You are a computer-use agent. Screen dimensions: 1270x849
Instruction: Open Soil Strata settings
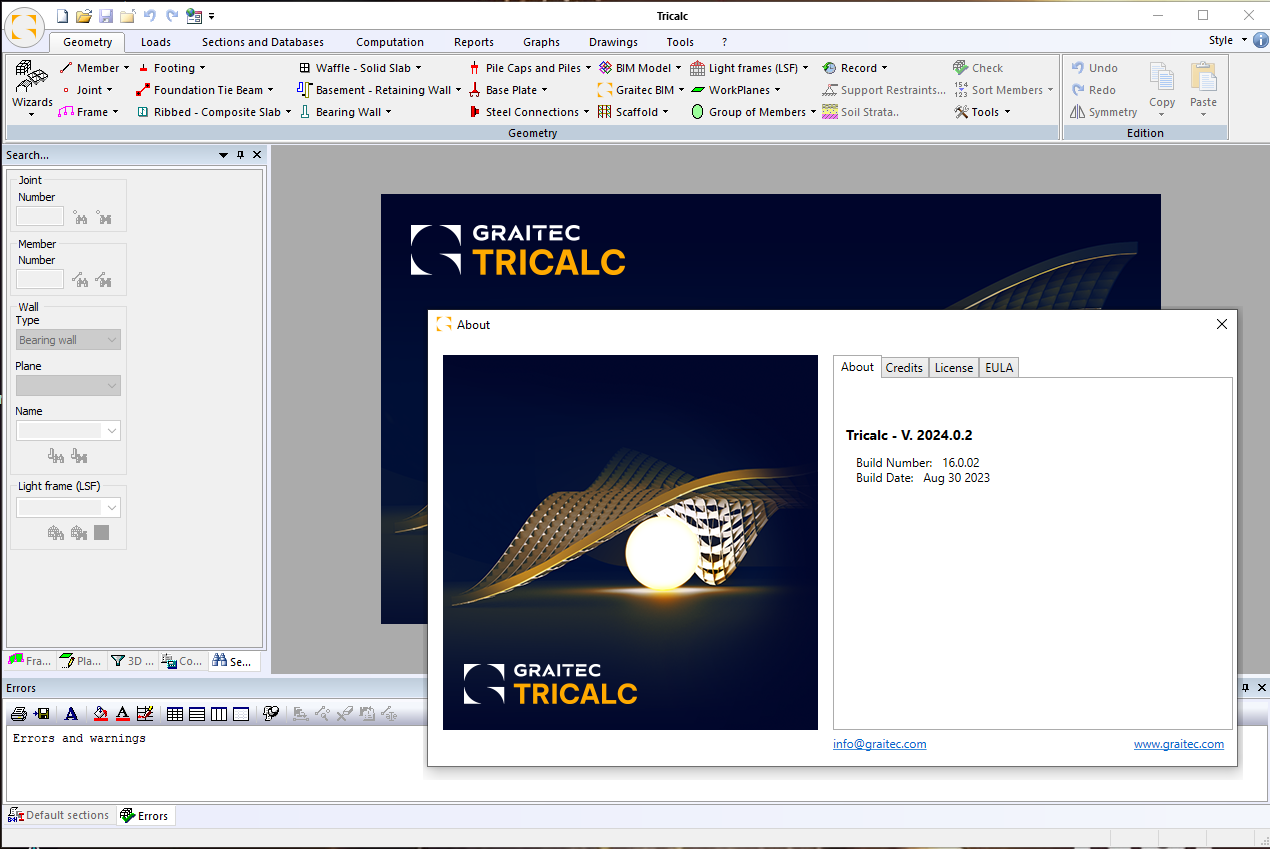(860, 112)
